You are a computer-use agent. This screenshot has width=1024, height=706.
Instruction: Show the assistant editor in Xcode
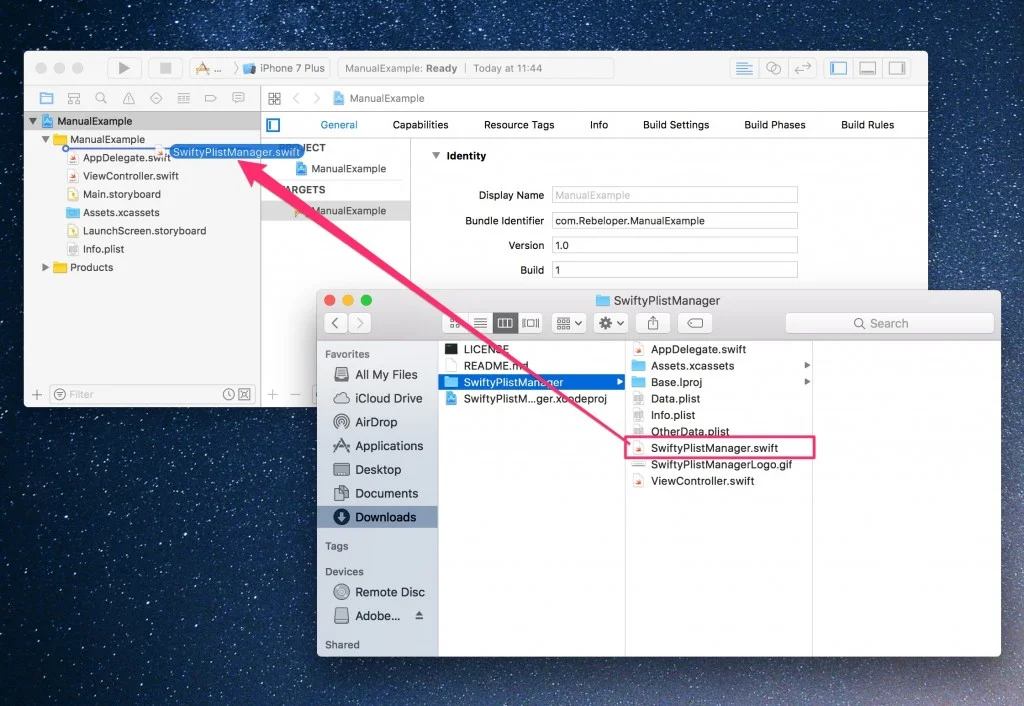(x=773, y=68)
